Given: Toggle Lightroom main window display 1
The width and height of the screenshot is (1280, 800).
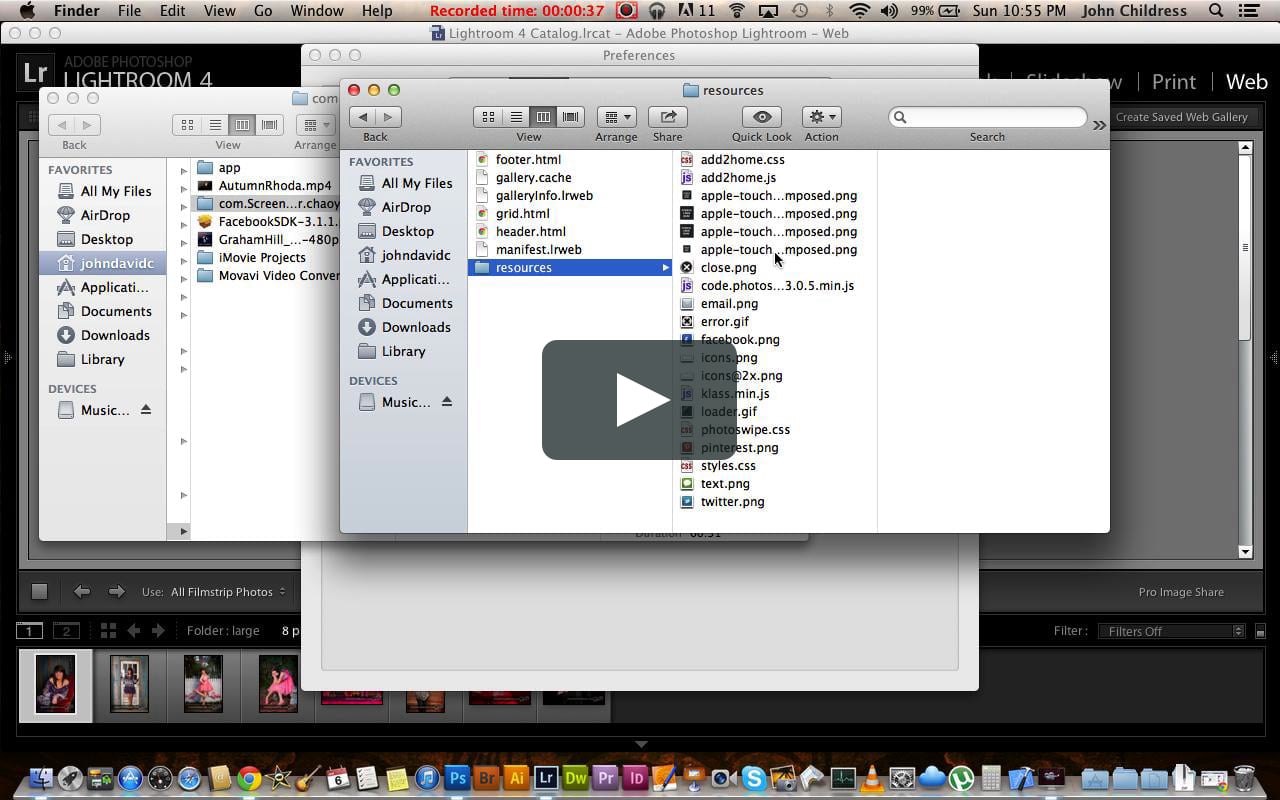Looking at the screenshot, I should click(29, 631).
